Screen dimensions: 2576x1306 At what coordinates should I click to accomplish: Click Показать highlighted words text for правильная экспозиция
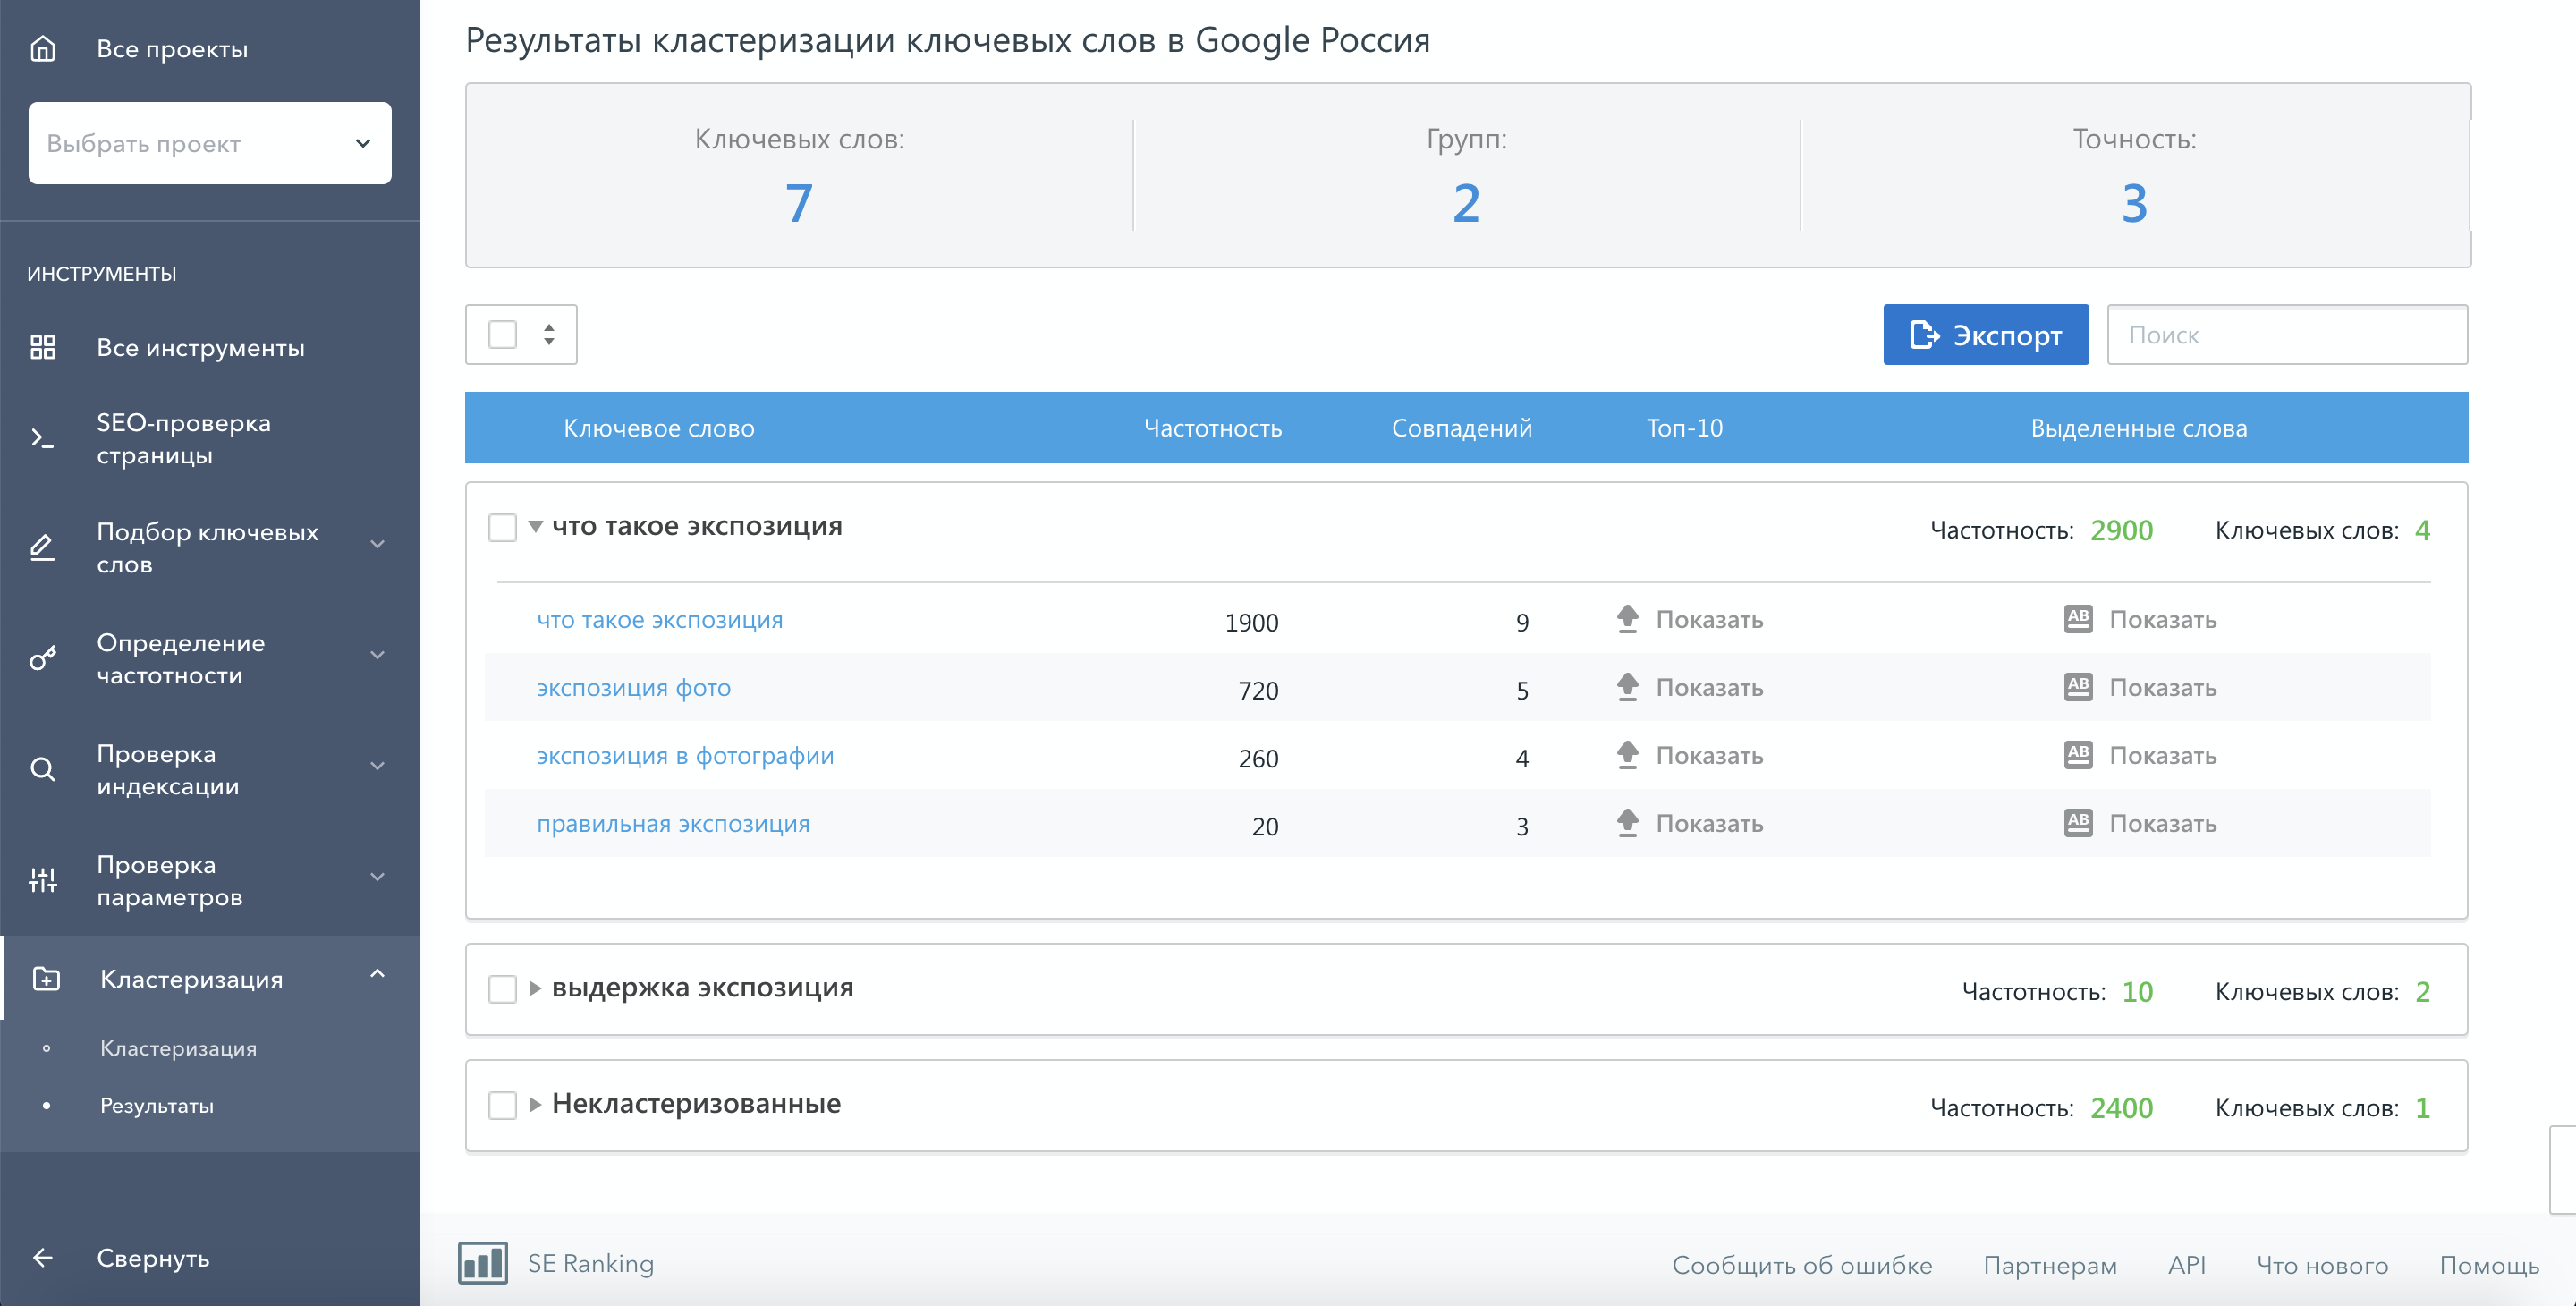point(2162,823)
